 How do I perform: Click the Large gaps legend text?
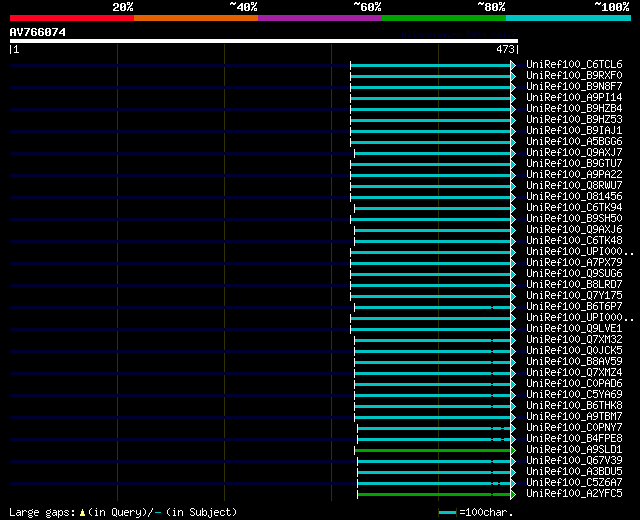tap(42, 512)
